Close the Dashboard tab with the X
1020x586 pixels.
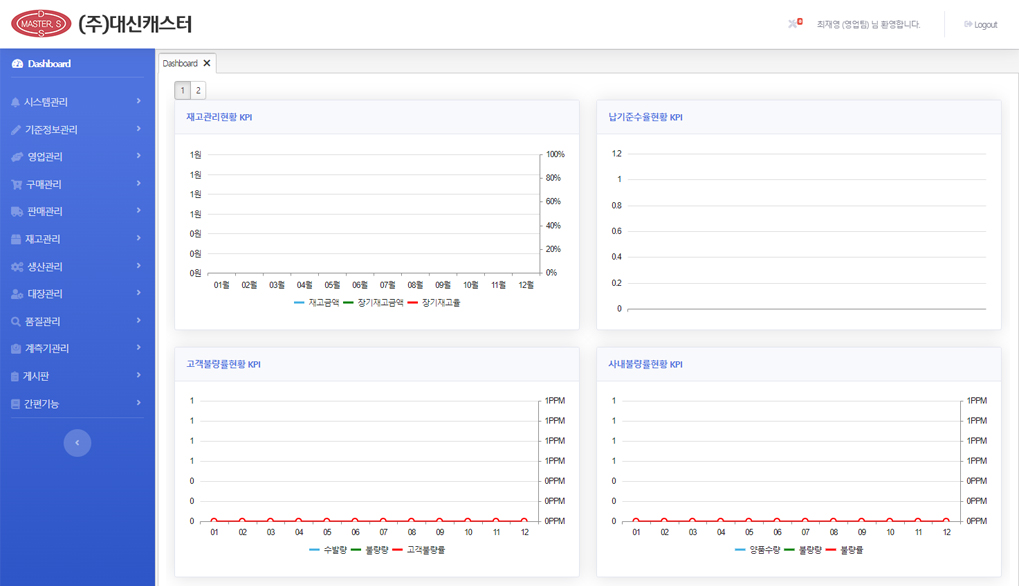[x=207, y=63]
